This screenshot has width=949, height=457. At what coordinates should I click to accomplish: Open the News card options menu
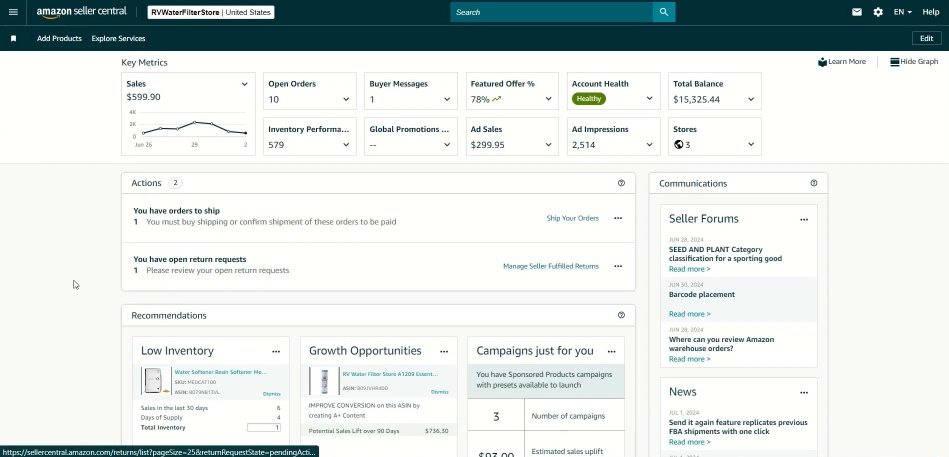click(804, 392)
